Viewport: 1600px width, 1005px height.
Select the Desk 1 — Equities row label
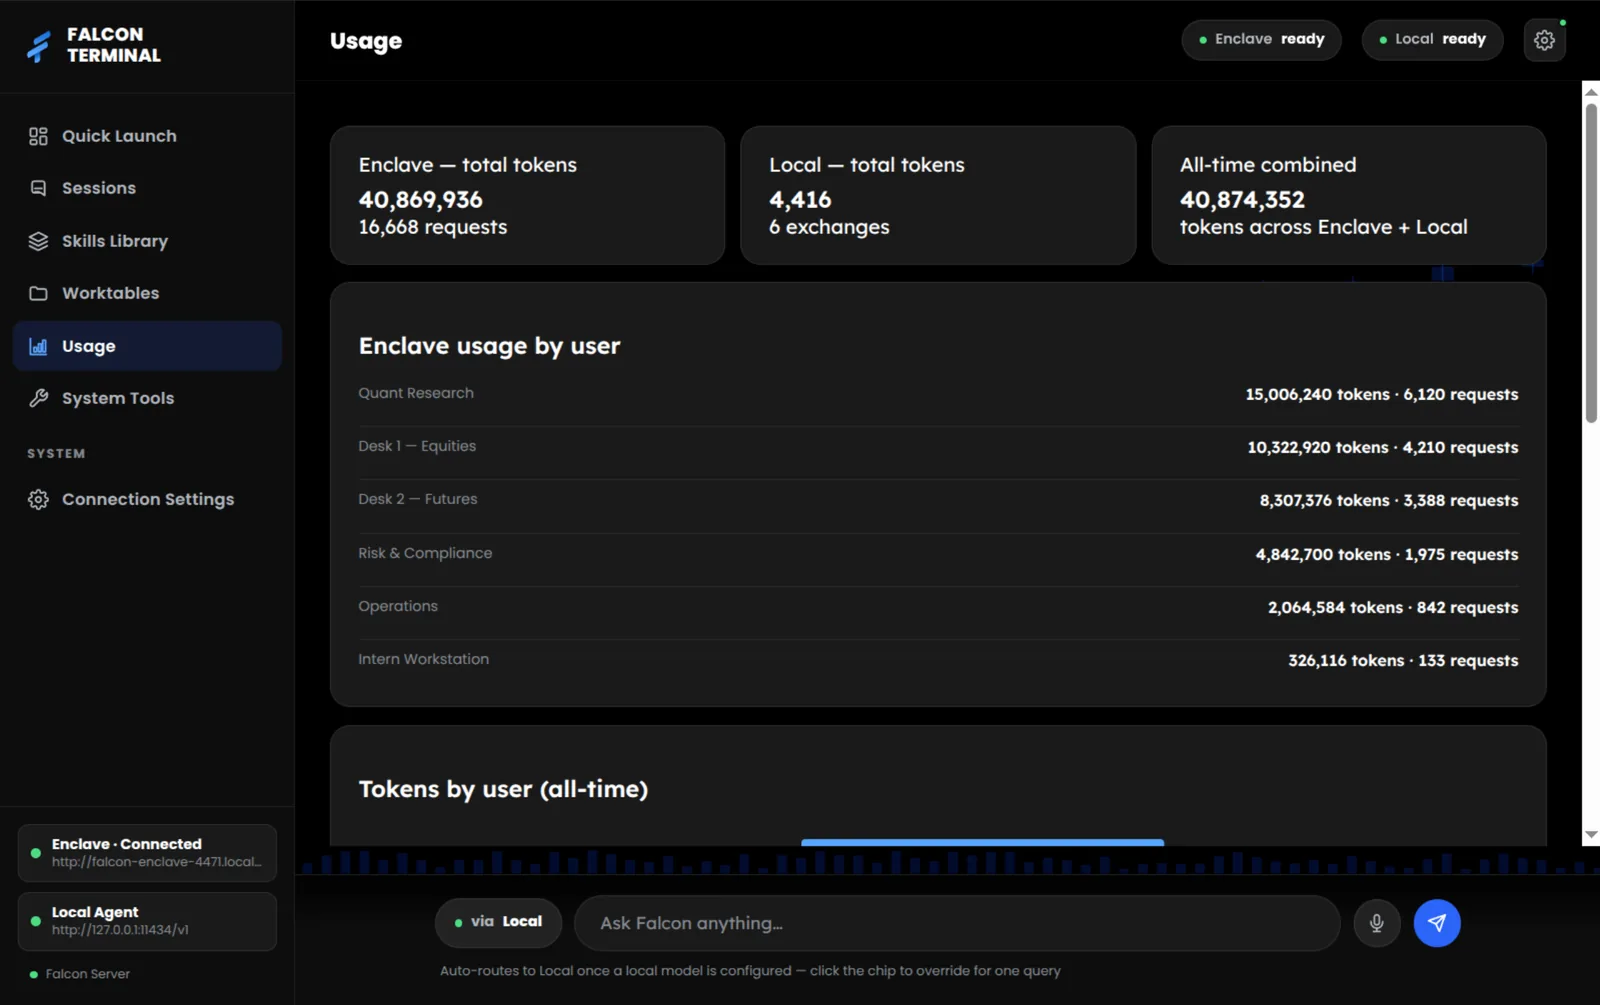point(417,446)
